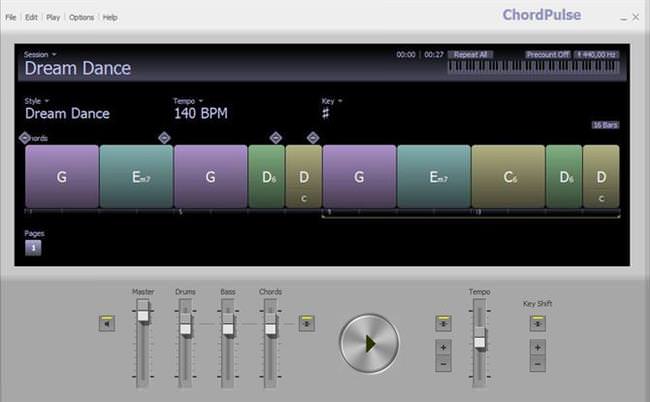Screen dimensions: 650x402
Task: Open the Play menu
Action: 53,17
